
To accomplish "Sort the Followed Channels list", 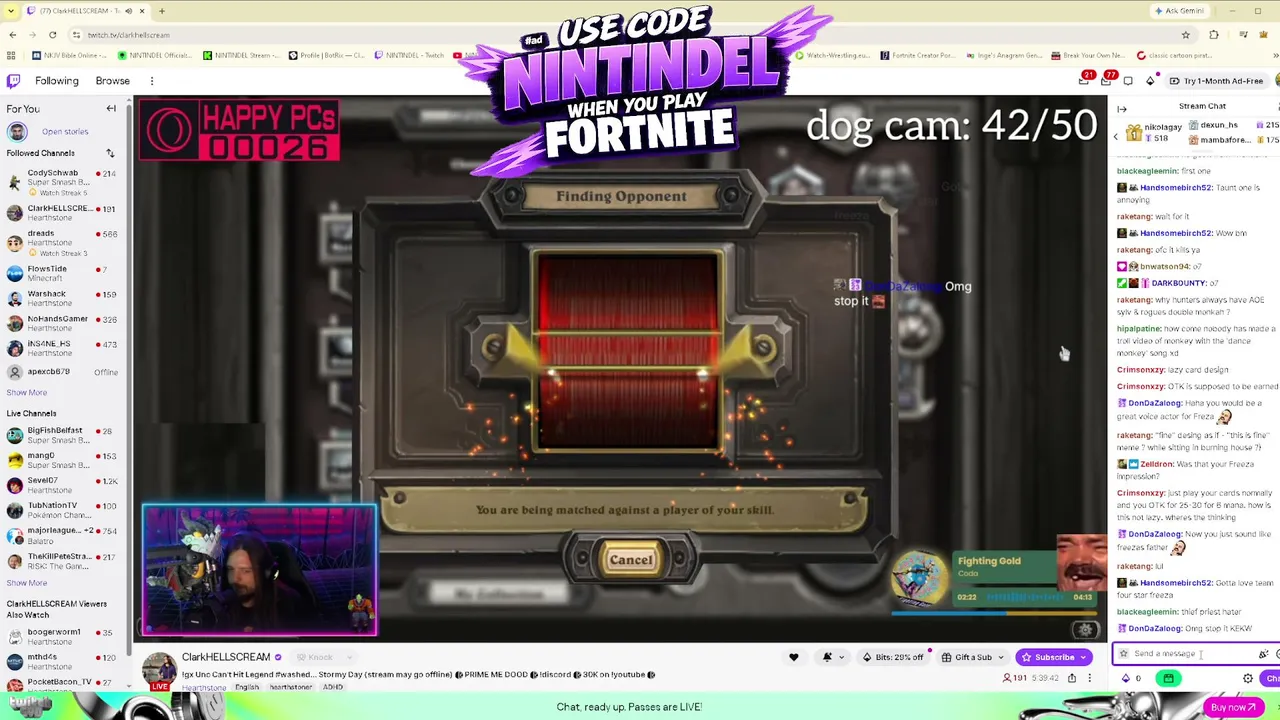I will pyautogui.click(x=110, y=153).
